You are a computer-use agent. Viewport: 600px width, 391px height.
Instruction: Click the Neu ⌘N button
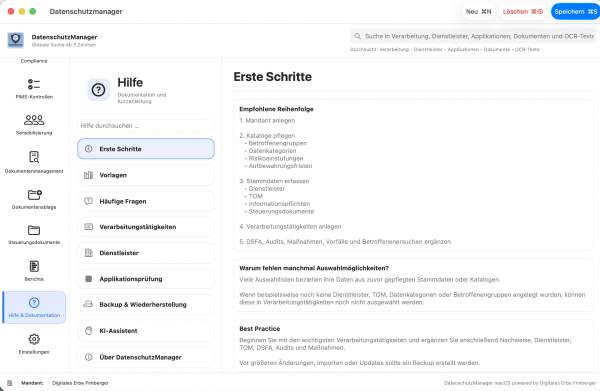pos(478,11)
